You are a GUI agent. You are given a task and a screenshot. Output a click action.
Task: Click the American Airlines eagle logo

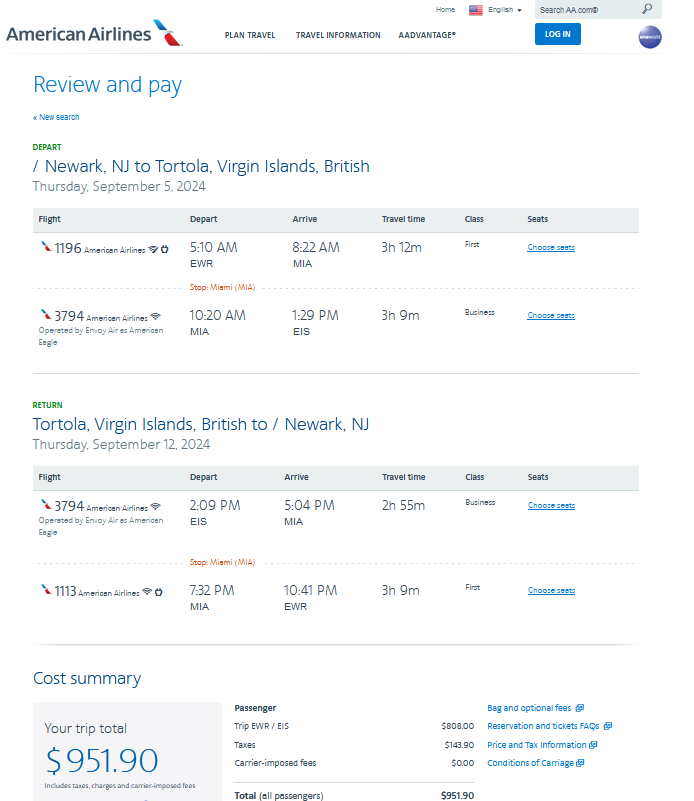163,31
